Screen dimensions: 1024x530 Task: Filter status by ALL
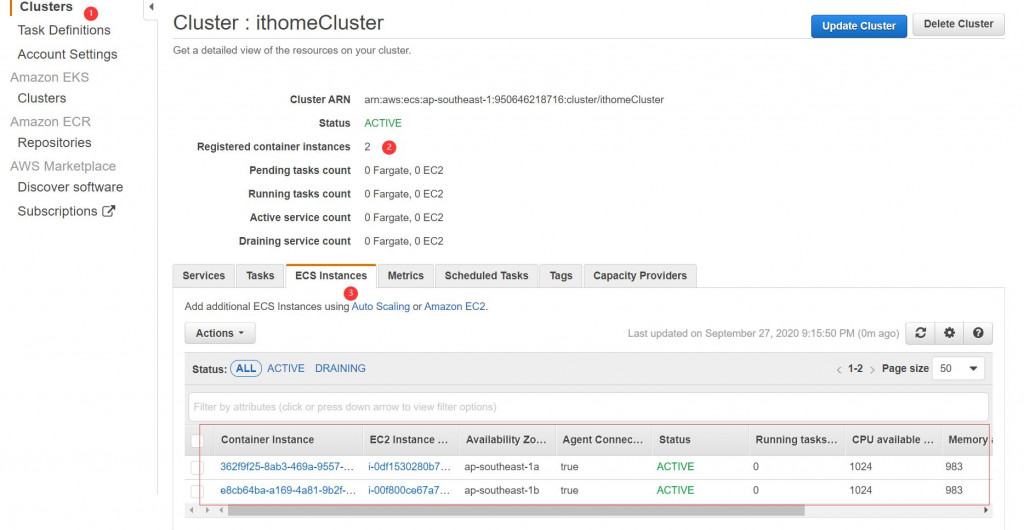point(246,369)
